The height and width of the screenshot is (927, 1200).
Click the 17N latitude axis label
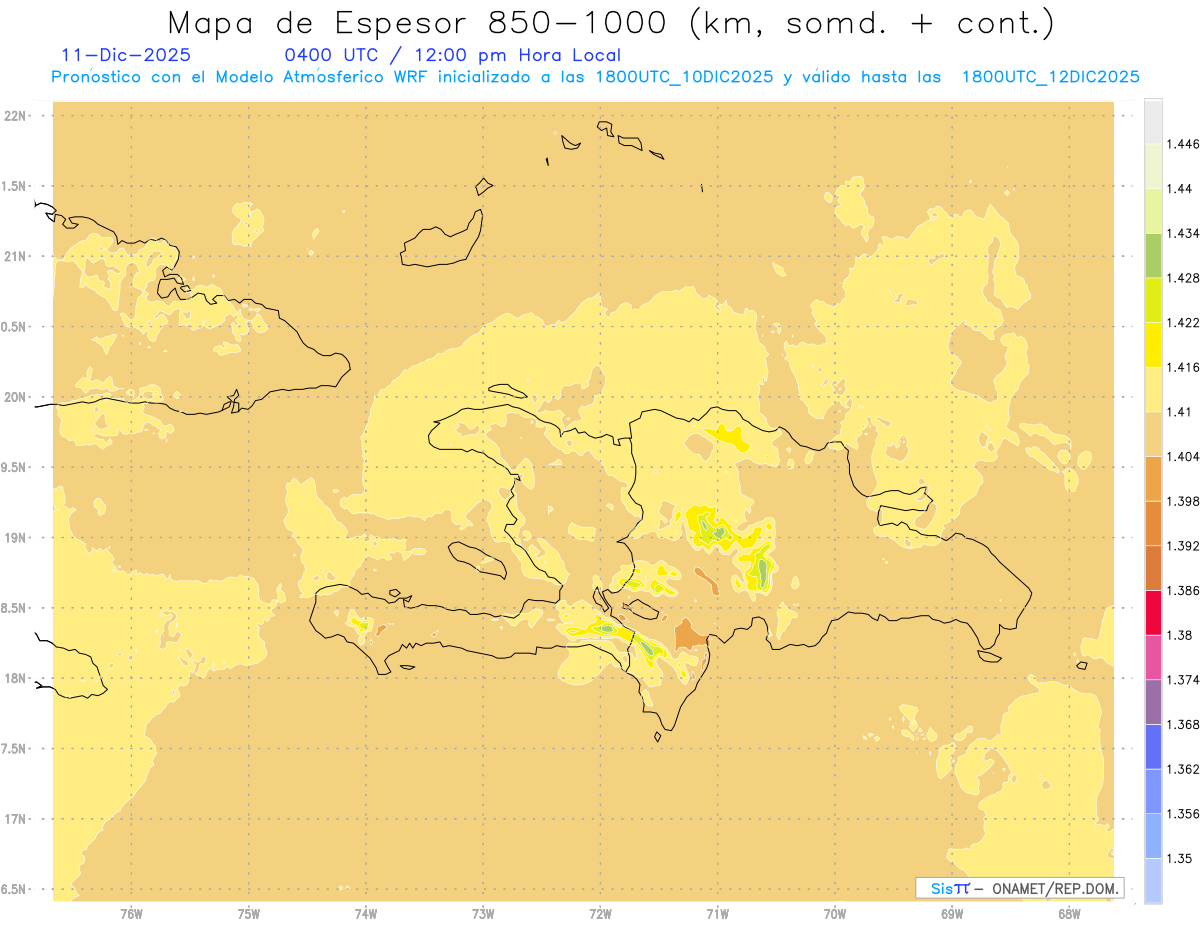[x=15, y=819]
